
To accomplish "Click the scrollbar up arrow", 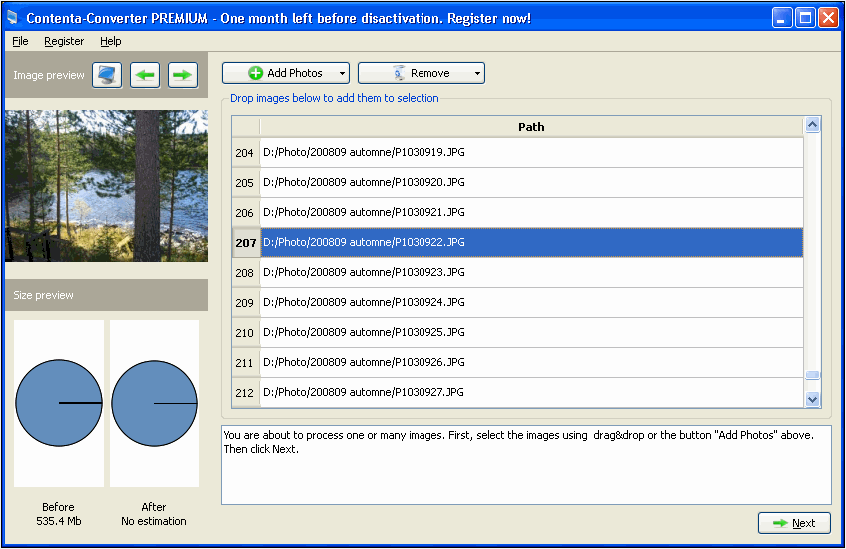I will [x=813, y=125].
